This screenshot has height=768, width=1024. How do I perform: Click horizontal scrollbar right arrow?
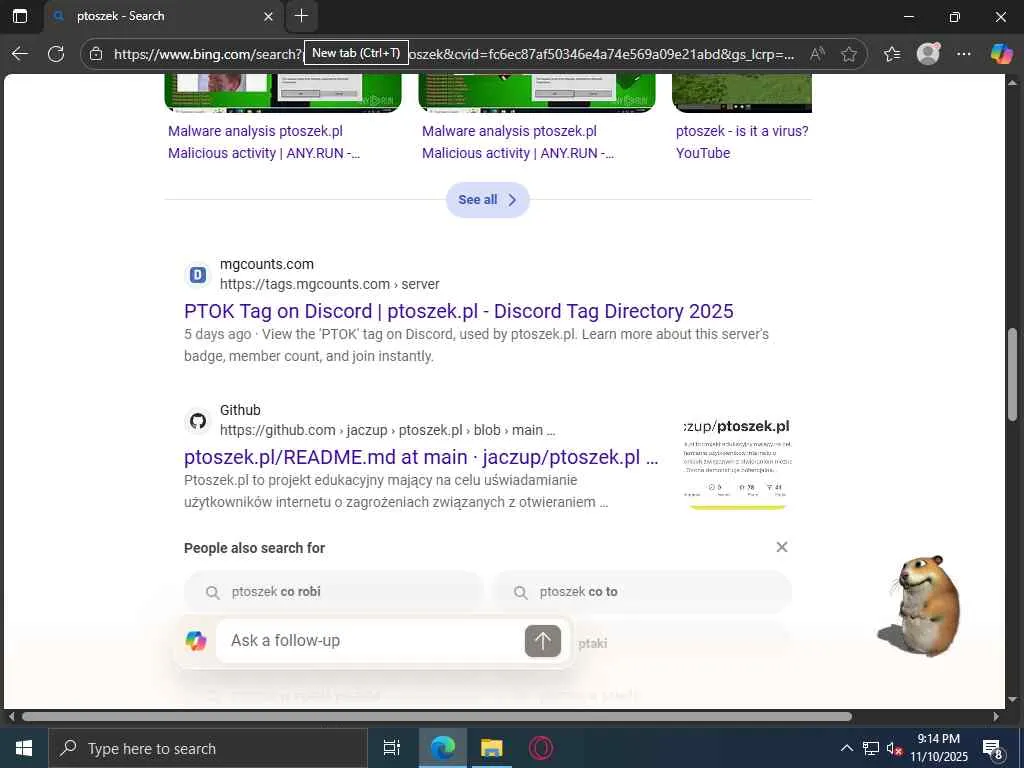995,716
